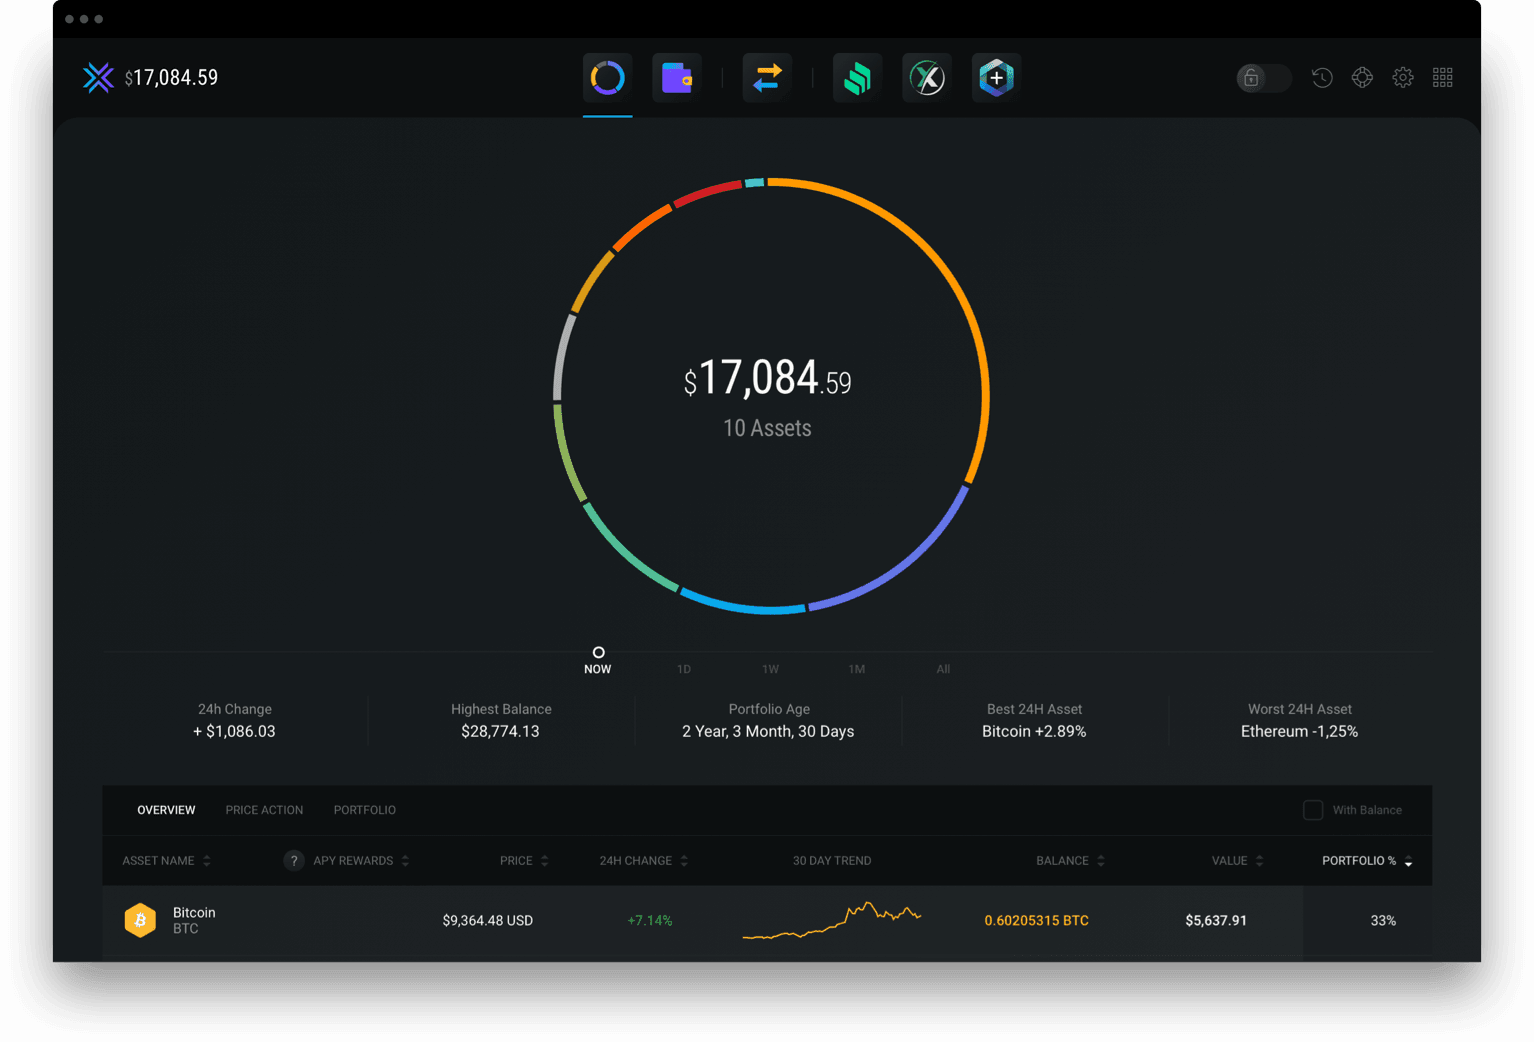Click the Portfolio Age value
Screen dimensions: 1534x1042
coord(768,731)
